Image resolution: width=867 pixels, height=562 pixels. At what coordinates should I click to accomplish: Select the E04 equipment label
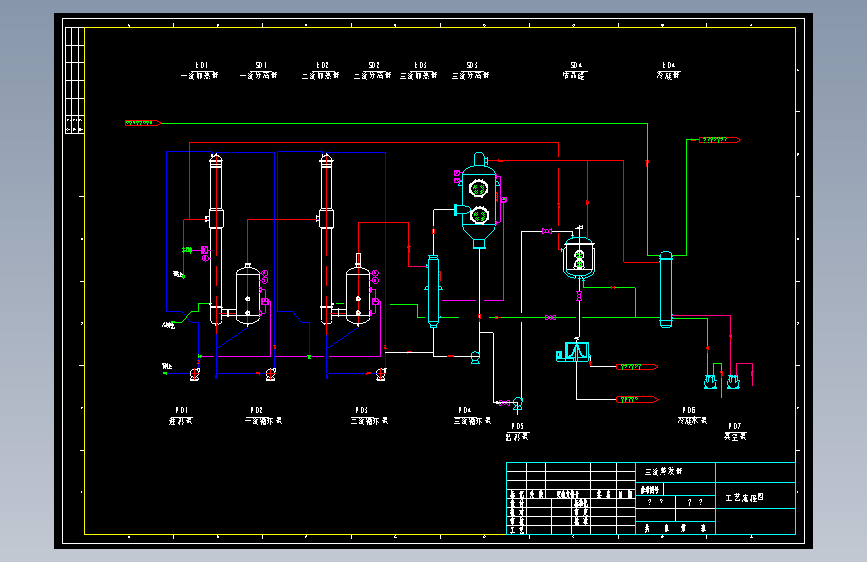[x=668, y=70]
